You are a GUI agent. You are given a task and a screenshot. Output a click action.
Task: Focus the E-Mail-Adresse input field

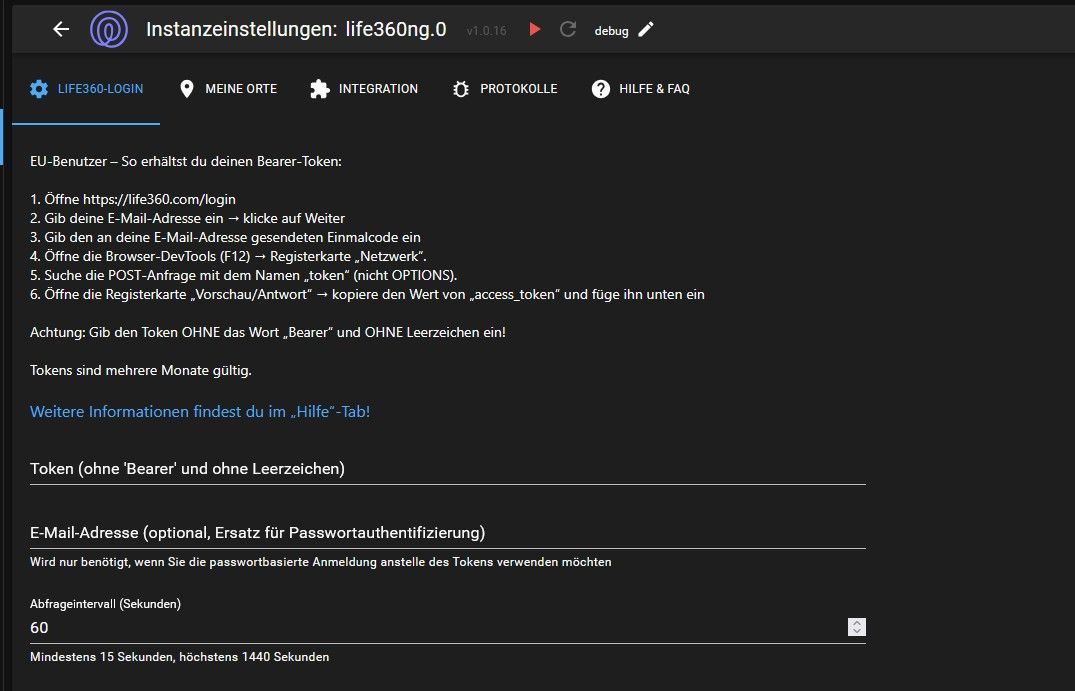448,533
